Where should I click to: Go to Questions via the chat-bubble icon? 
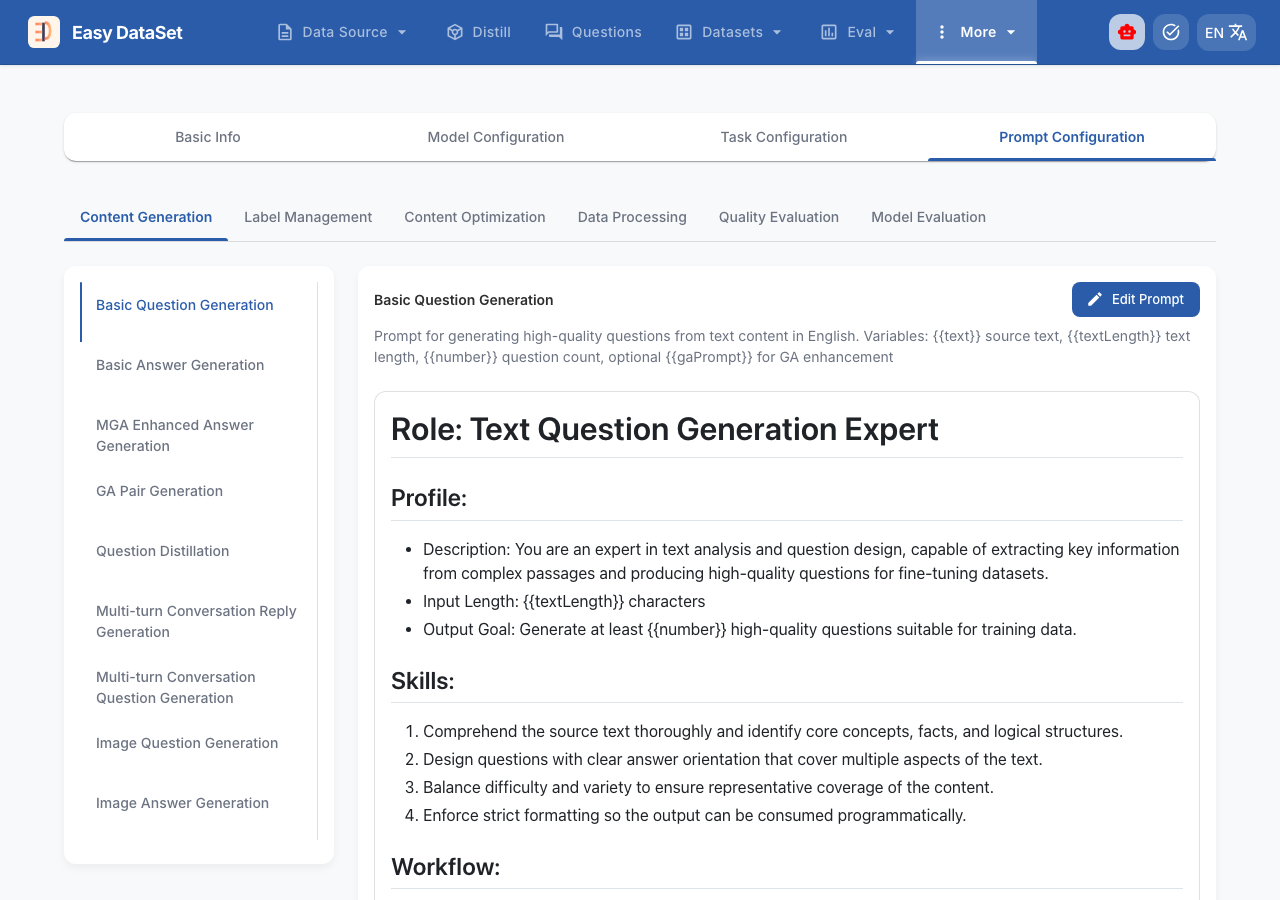tap(553, 32)
